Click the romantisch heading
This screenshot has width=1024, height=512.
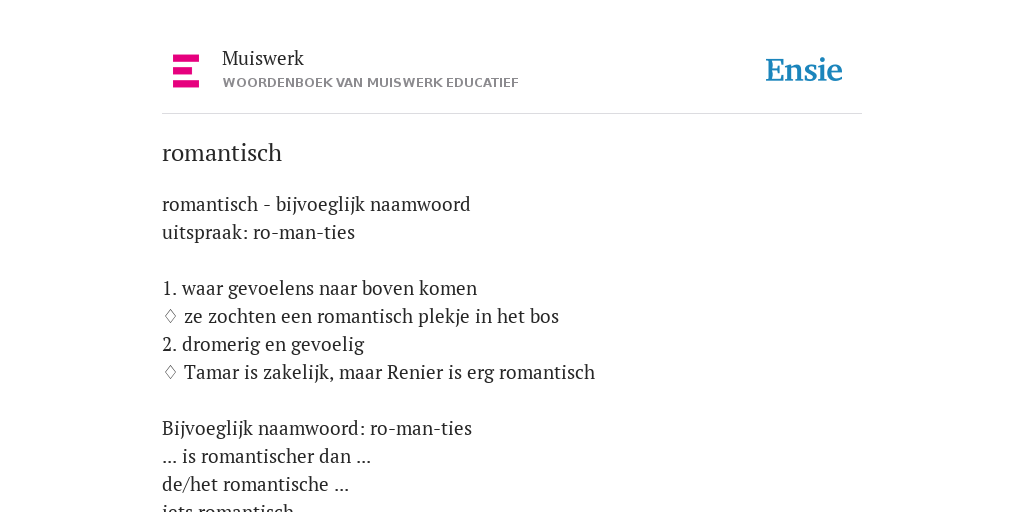point(222,153)
